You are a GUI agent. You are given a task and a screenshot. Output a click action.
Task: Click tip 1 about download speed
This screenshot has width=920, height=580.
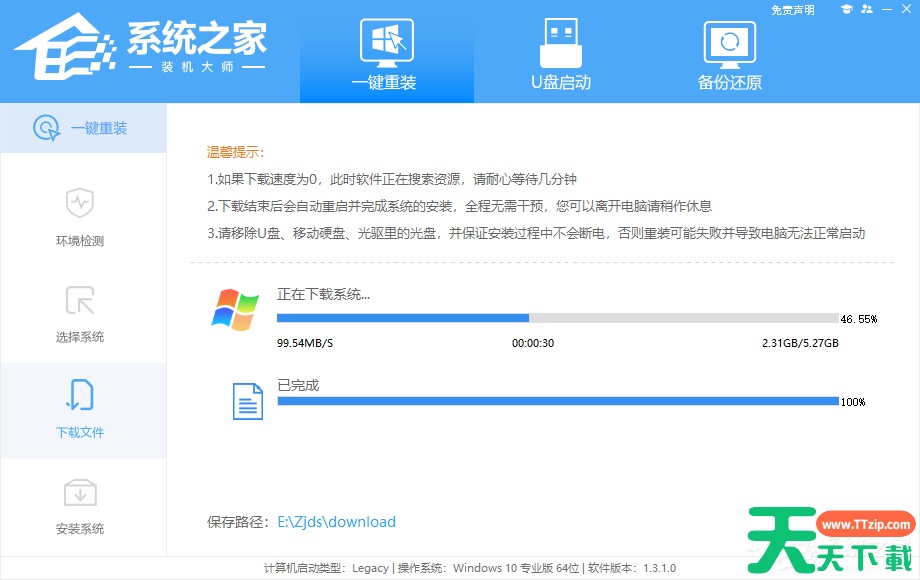pyautogui.click(x=392, y=179)
